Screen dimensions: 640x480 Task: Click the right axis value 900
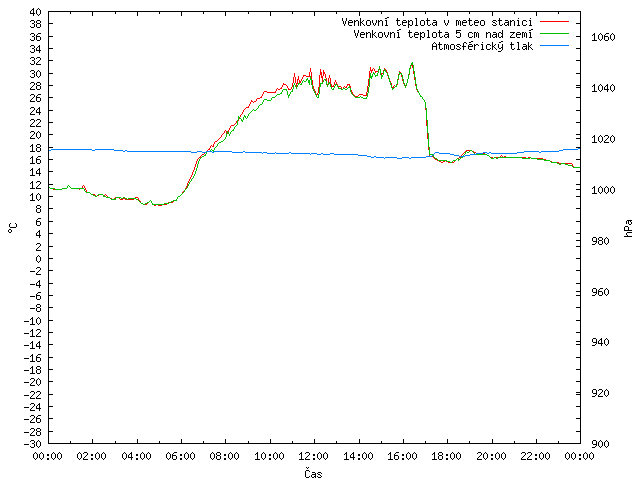600,444
